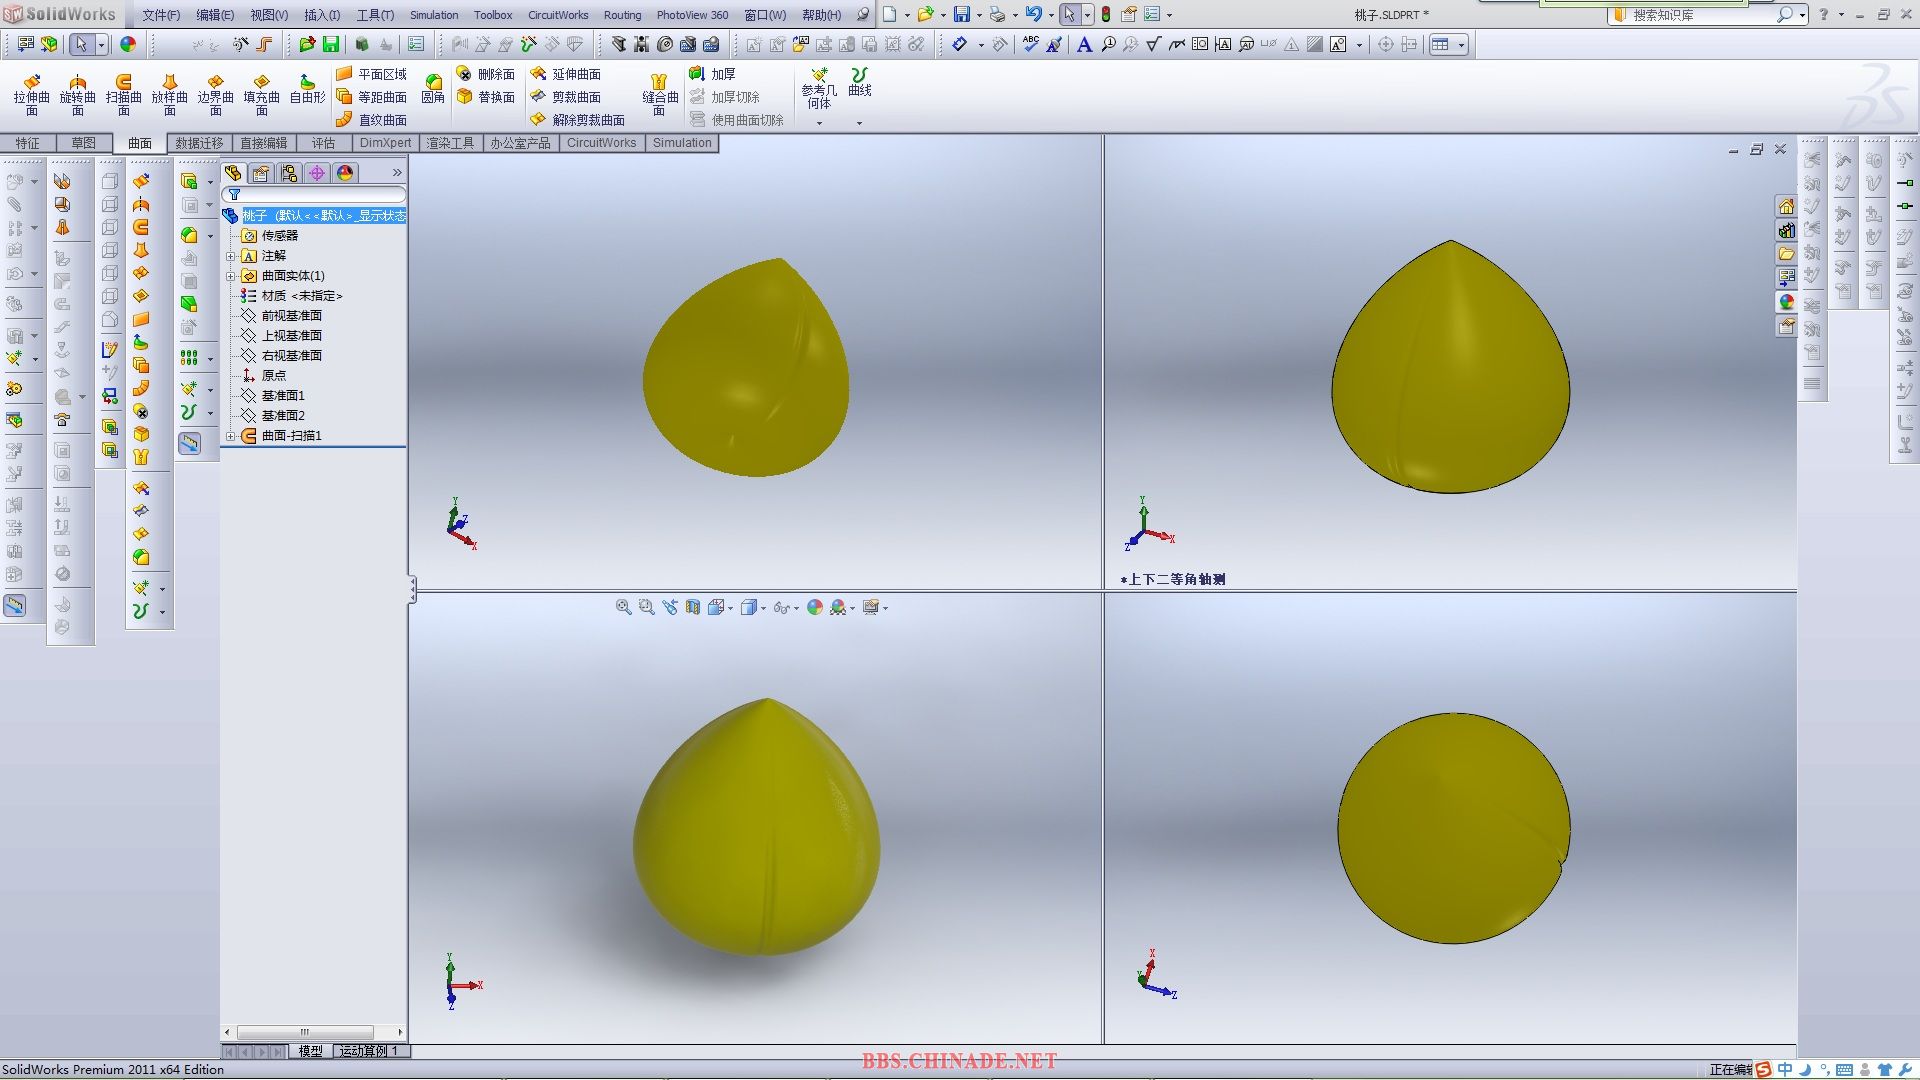Click the 直纹曲面 ruled surface tool
Viewport: 1920px width, 1080px height.
tap(371, 120)
